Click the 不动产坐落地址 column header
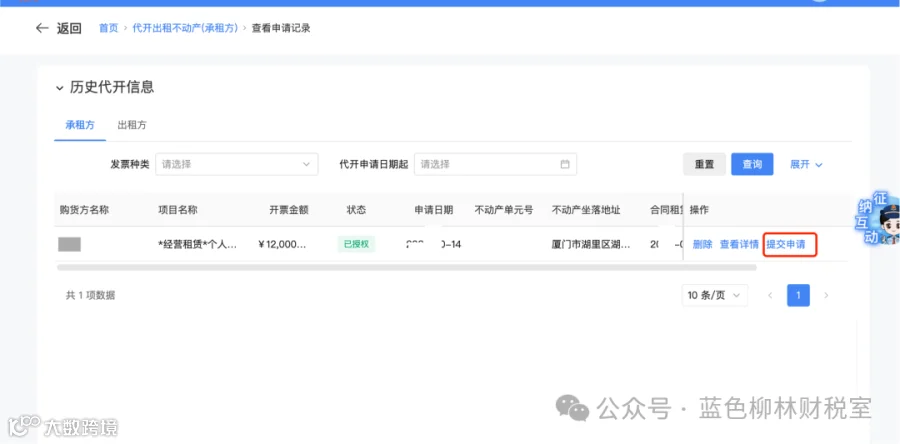 pyautogui.click(x=586, y=210)
